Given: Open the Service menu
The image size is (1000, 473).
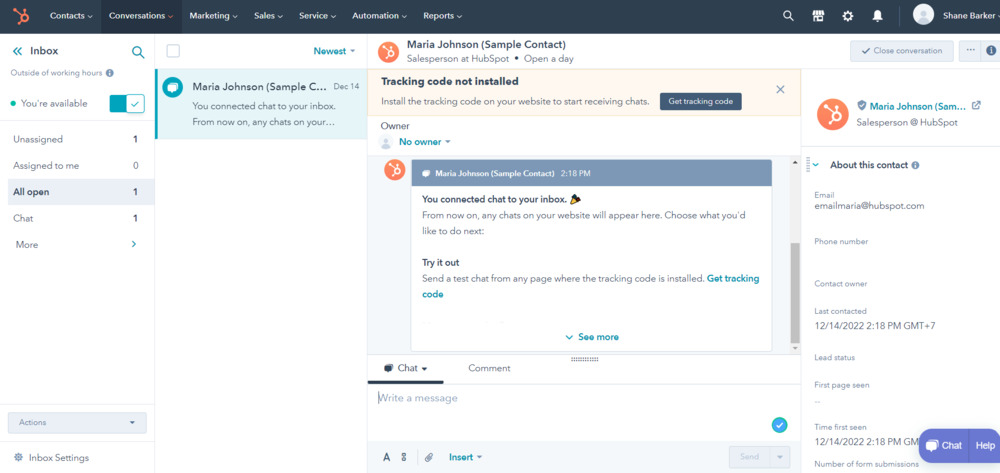Looking at the screenshot, I should 318,16.
